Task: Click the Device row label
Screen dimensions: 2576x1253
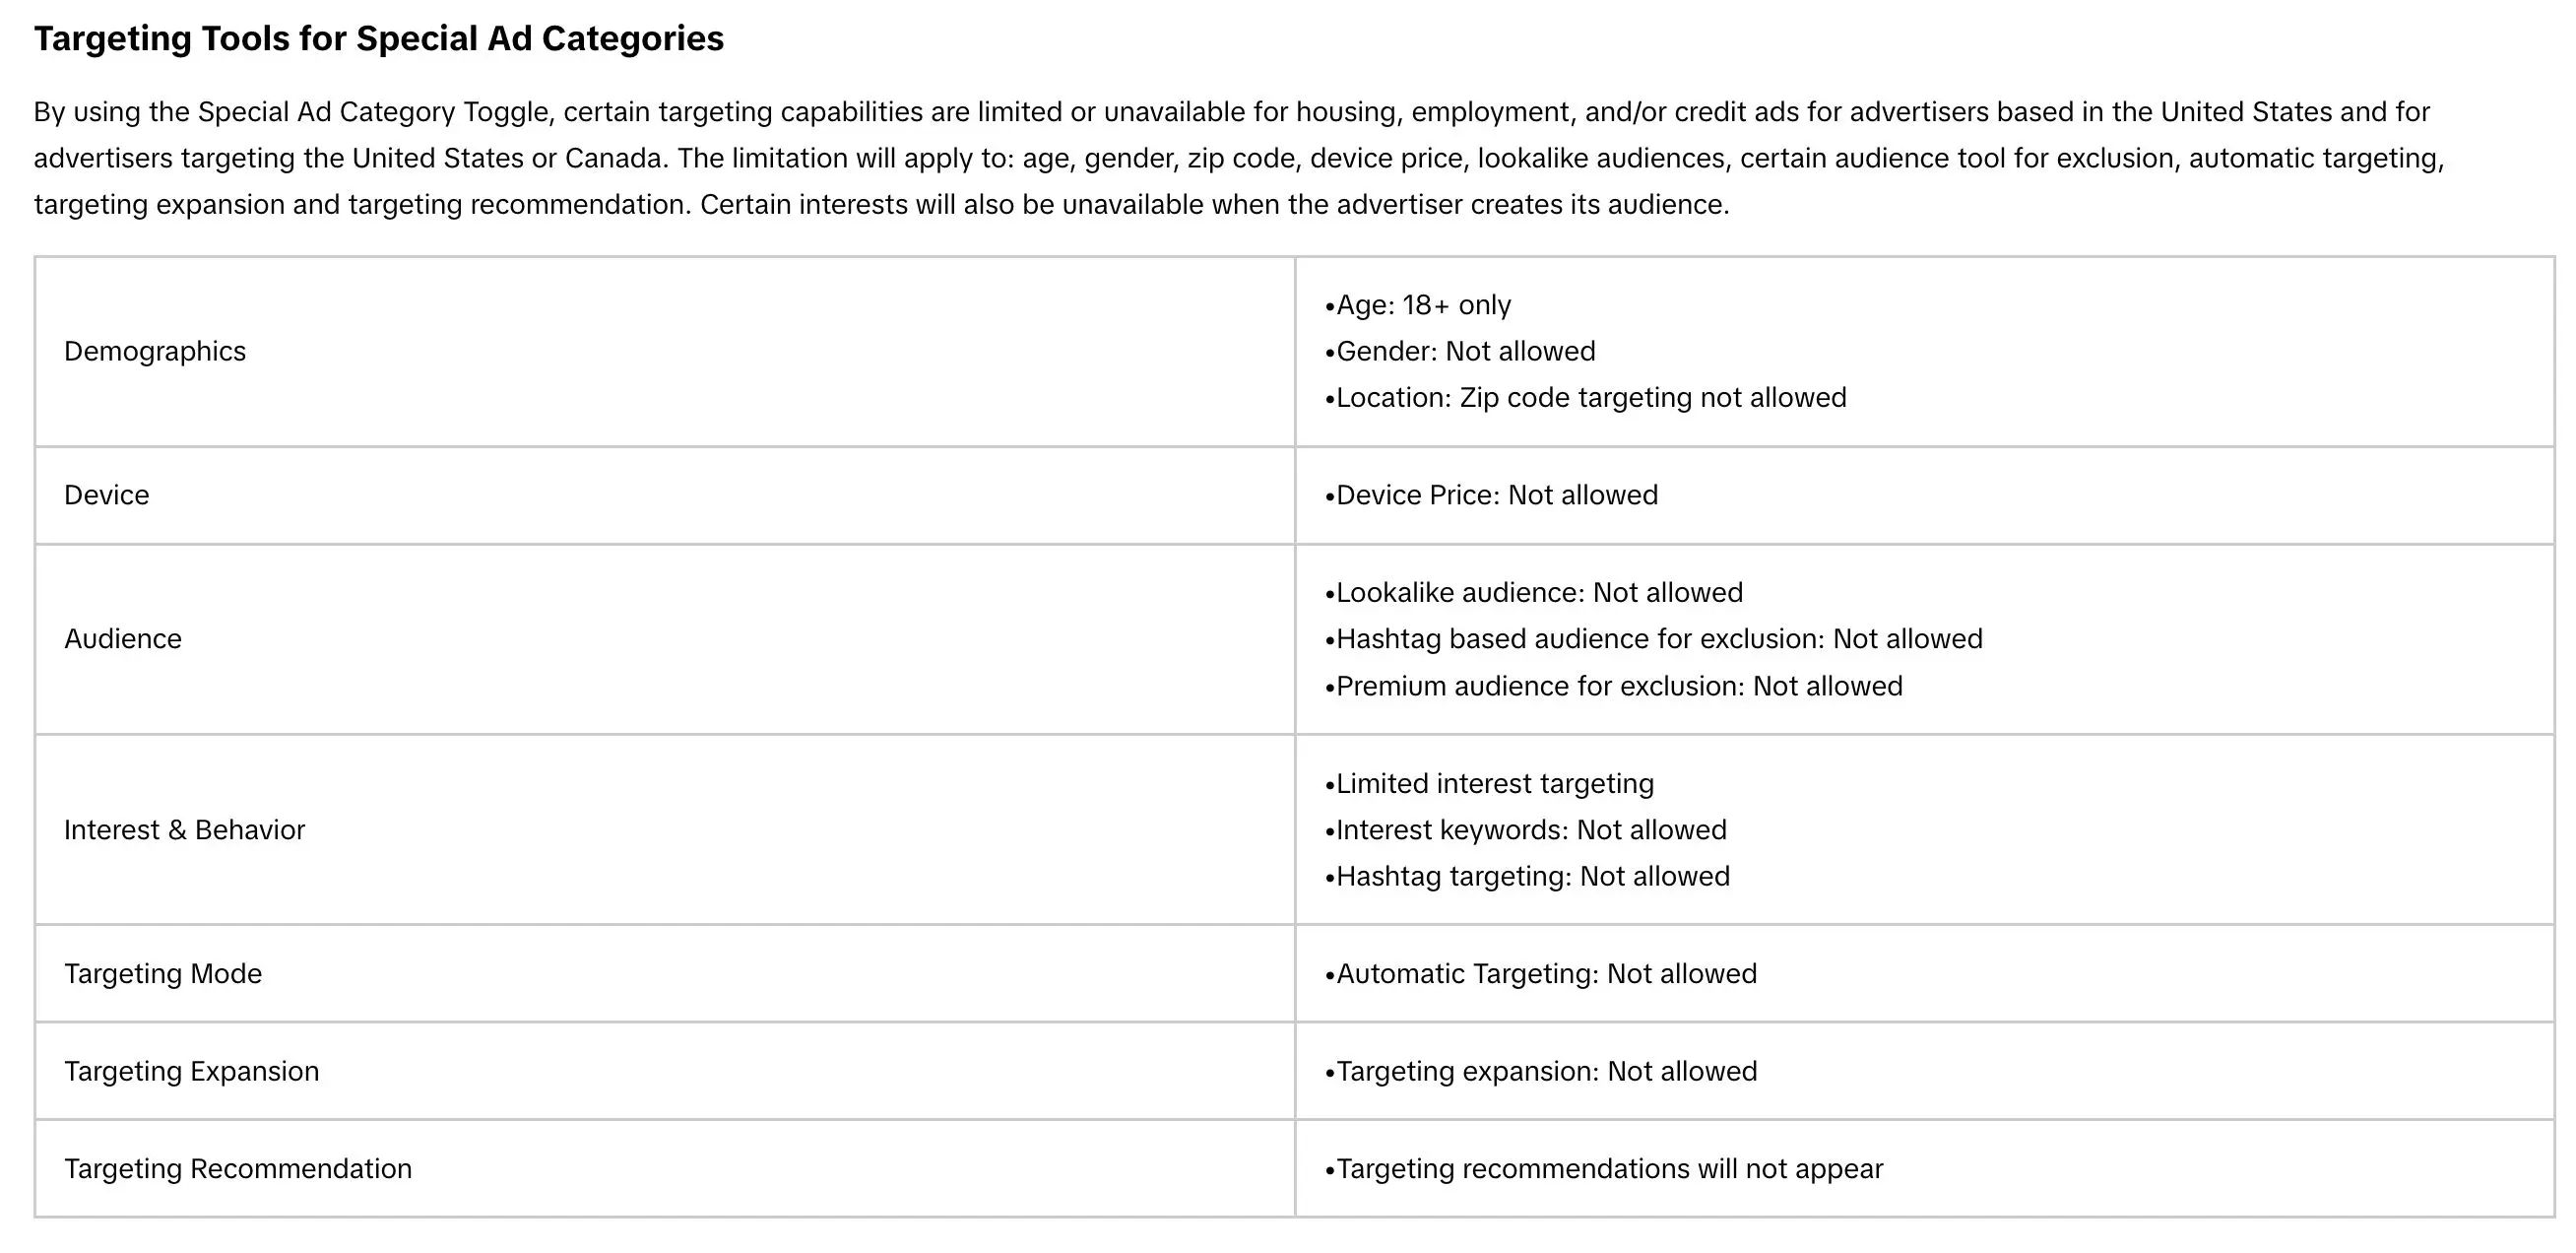Action: click(107, 495)
